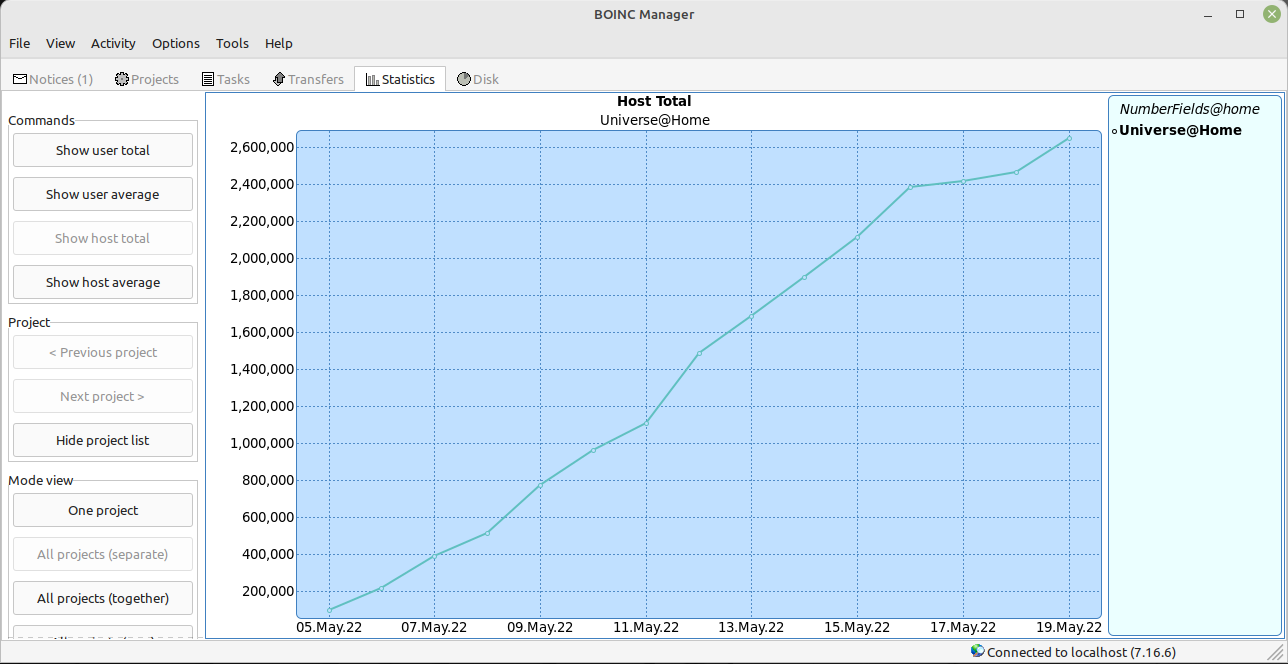Viewport: 1288px width, 664px height.
Task: Click the Transfers arrows icon
Action: (x=279, y=79)
